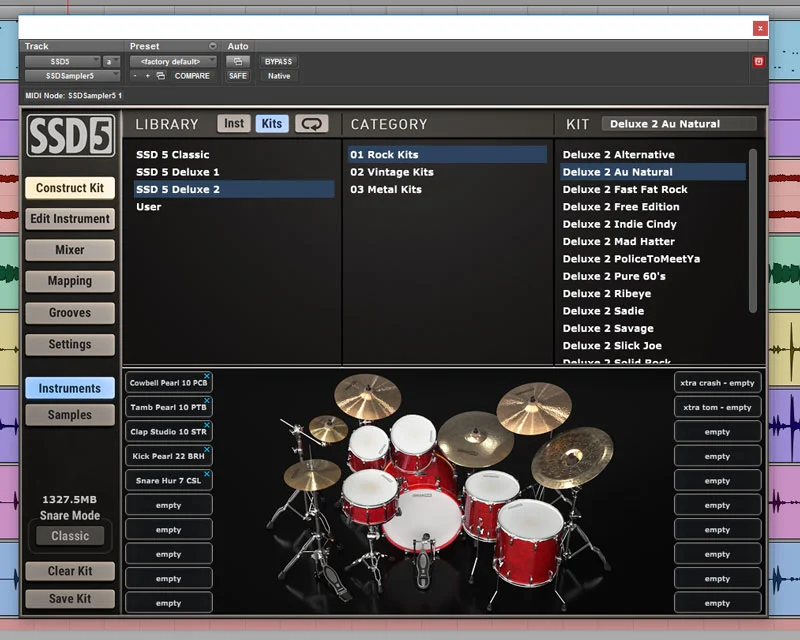Click the Clear Kit button
The width and height of the screenshot is (800, 640).
pyautogui.click(x=70, y=571)
